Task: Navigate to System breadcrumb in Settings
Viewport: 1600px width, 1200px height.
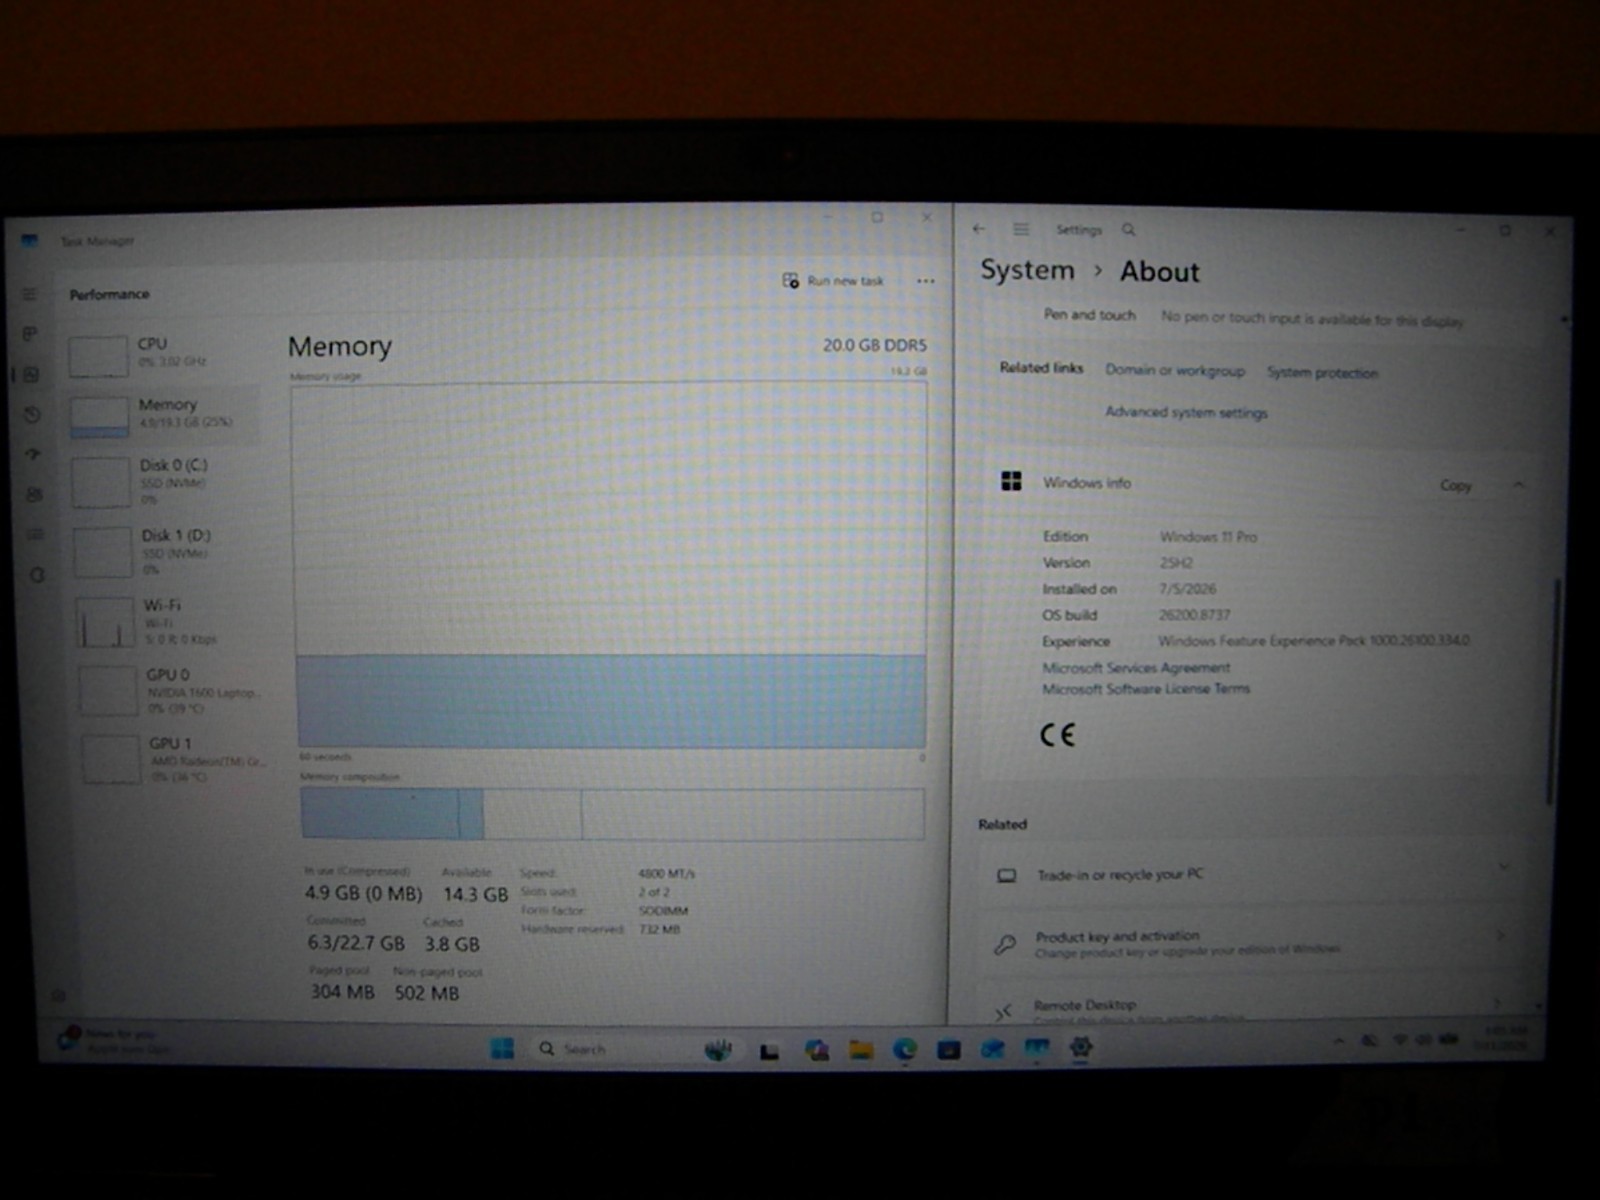Action: click(x=1027, y=270)
